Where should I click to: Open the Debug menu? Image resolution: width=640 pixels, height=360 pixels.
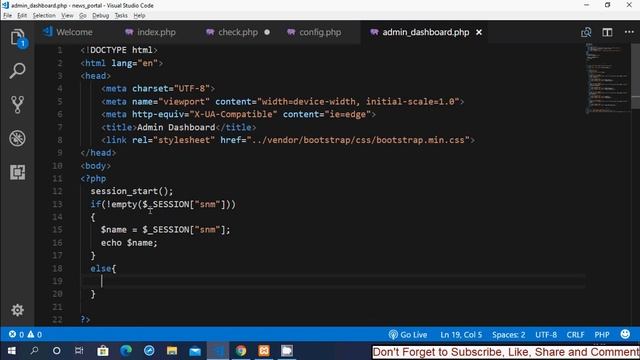pos(100,16)
